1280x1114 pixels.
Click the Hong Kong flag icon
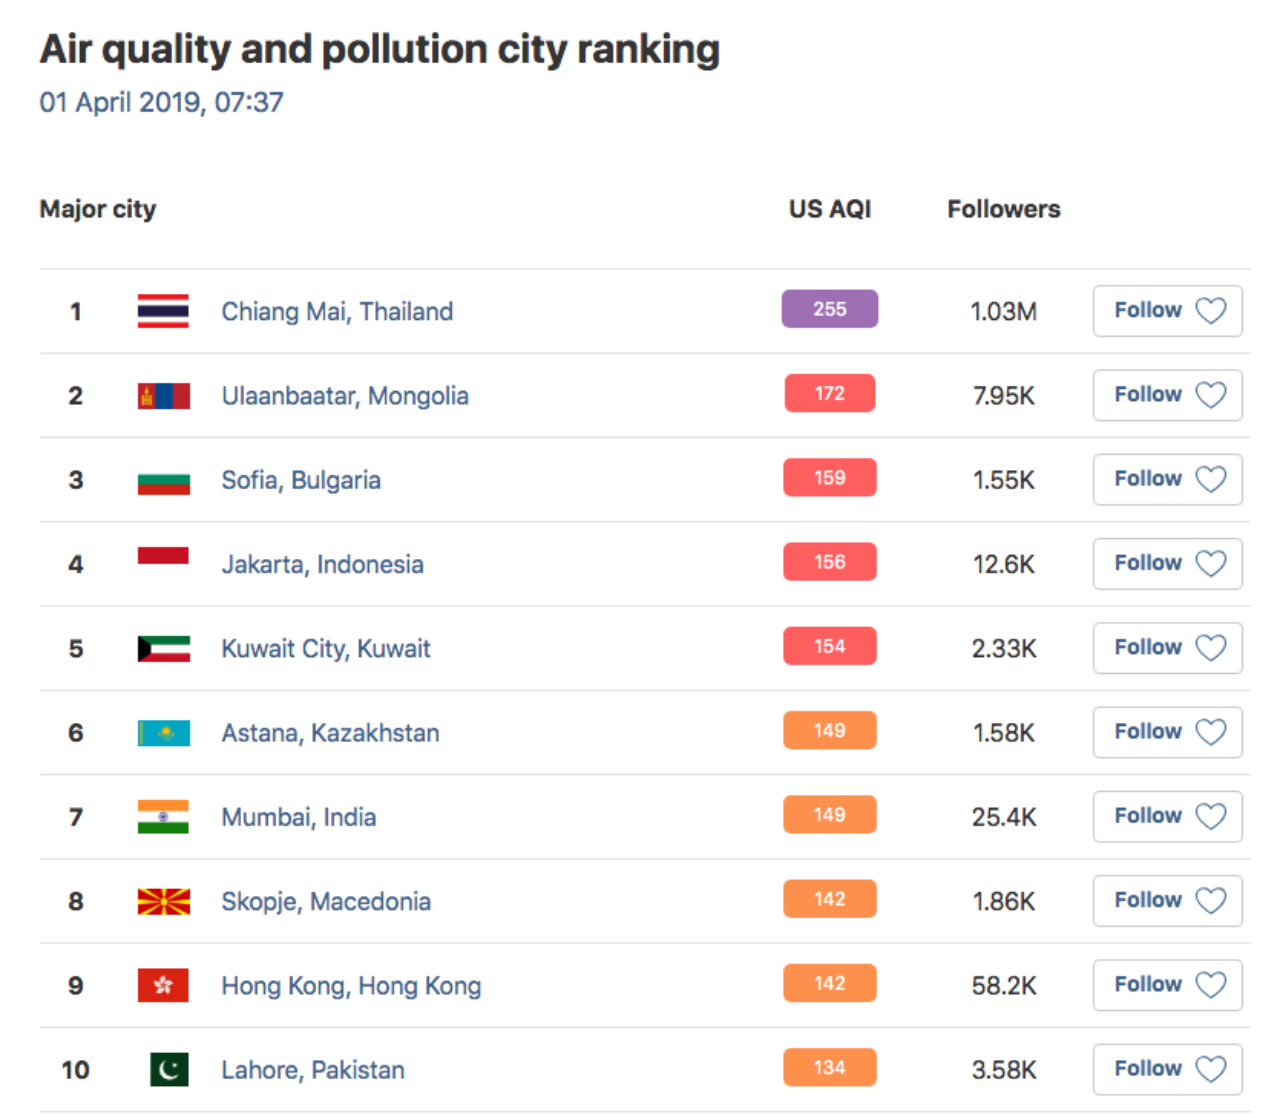163,986
